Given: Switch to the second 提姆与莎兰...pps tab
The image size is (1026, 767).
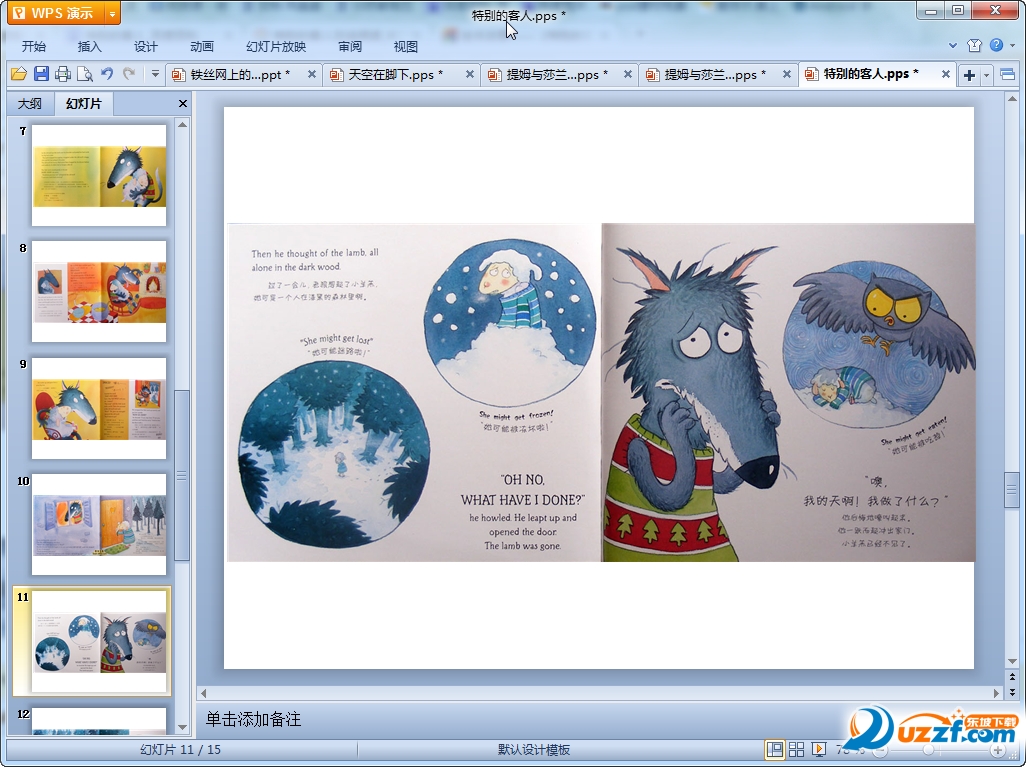Looking at the screenshot, I should pyautogui.click(x=715, y=75).
